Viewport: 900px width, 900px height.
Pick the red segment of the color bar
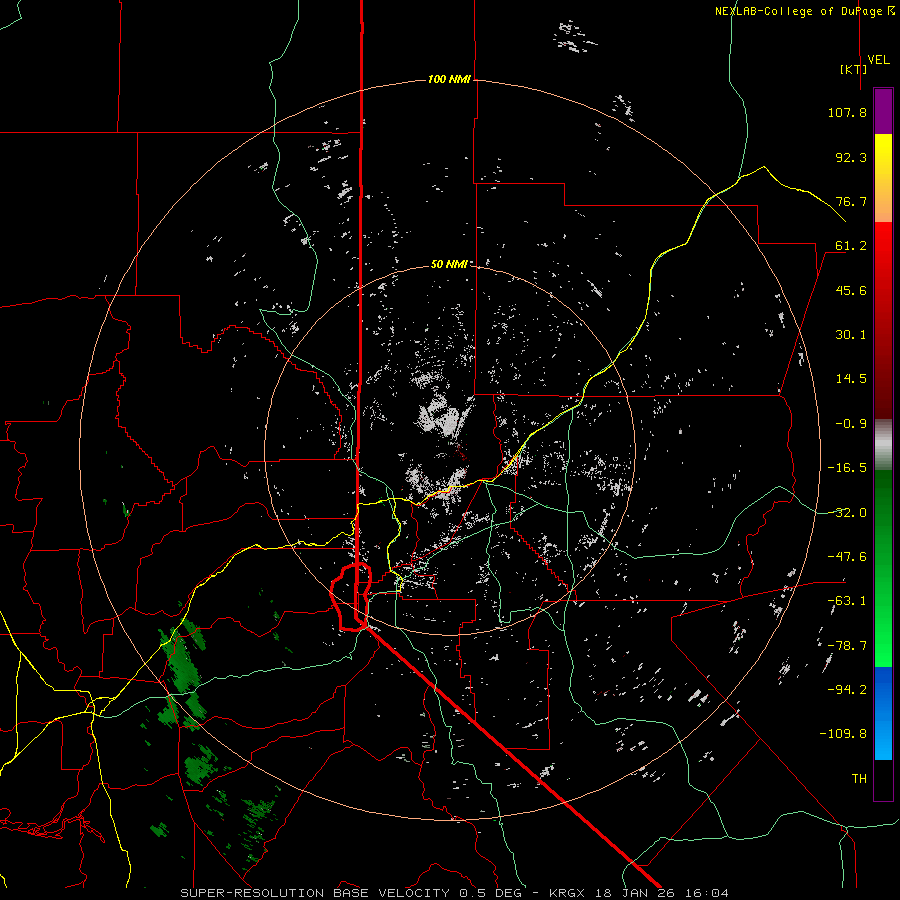[883, 320]
